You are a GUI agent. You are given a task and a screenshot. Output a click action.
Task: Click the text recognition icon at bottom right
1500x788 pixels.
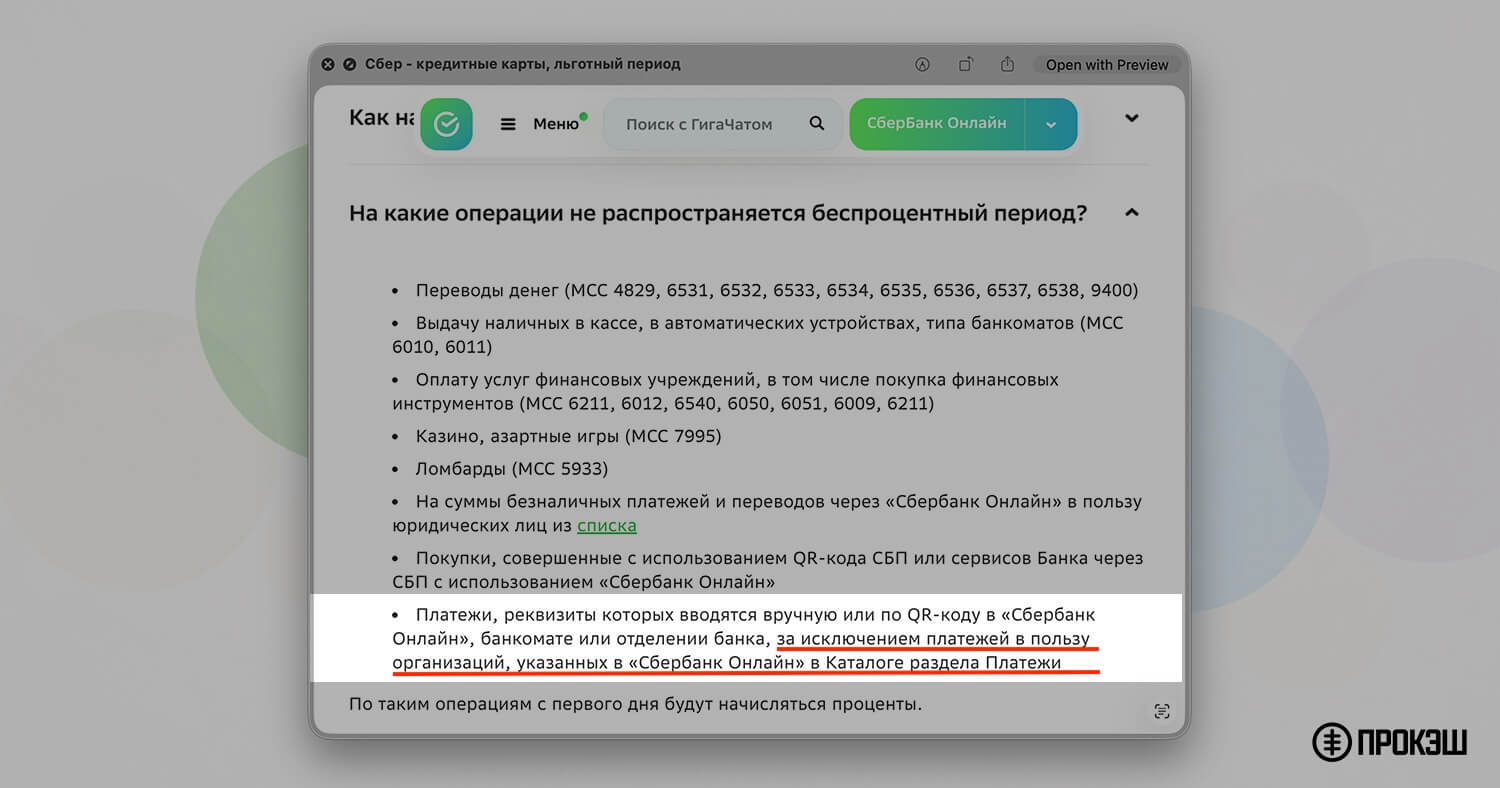click(x=1162, y=710)
